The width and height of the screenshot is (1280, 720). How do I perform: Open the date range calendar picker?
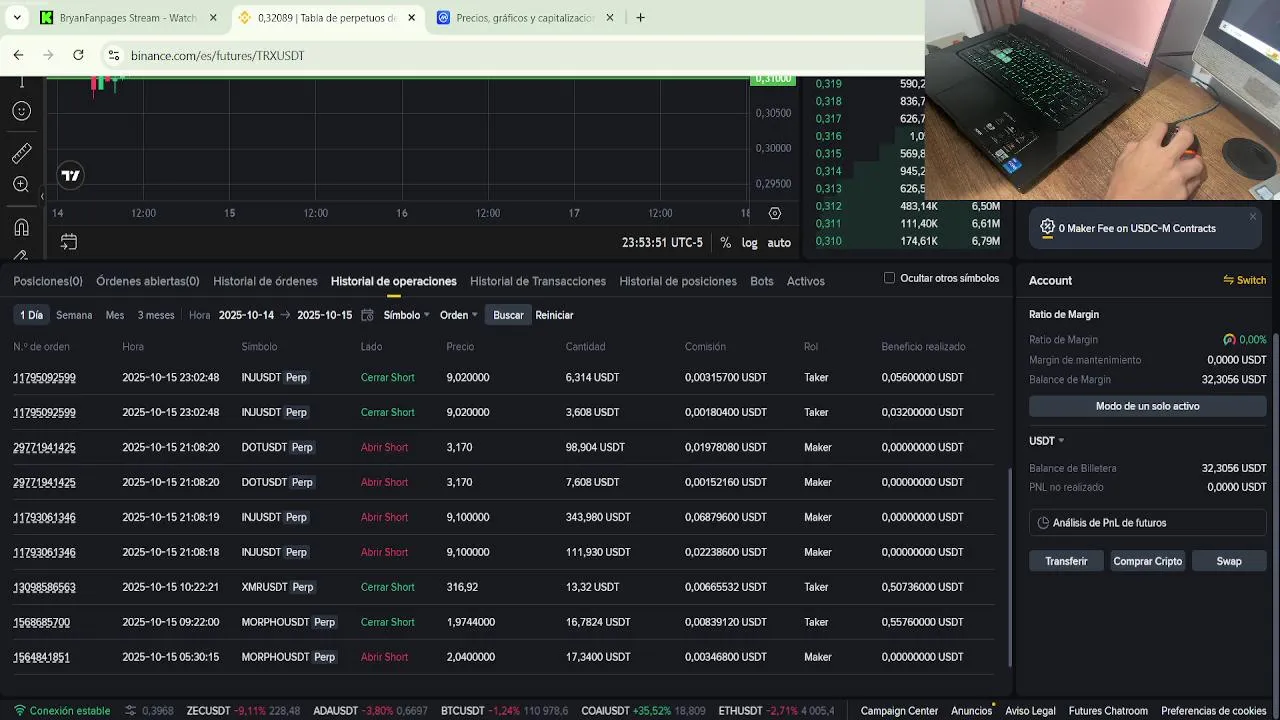click(x=367, y=315)
